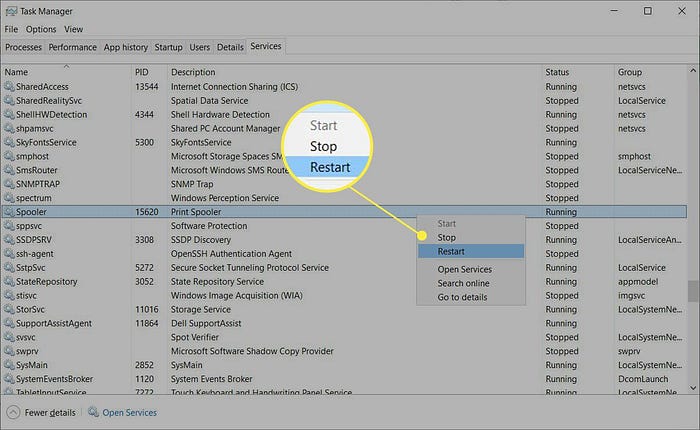Image resolution: width=700 pixels, height=430 pixels.
Task: Select the Services tab
Action: (x=266, y=46)
